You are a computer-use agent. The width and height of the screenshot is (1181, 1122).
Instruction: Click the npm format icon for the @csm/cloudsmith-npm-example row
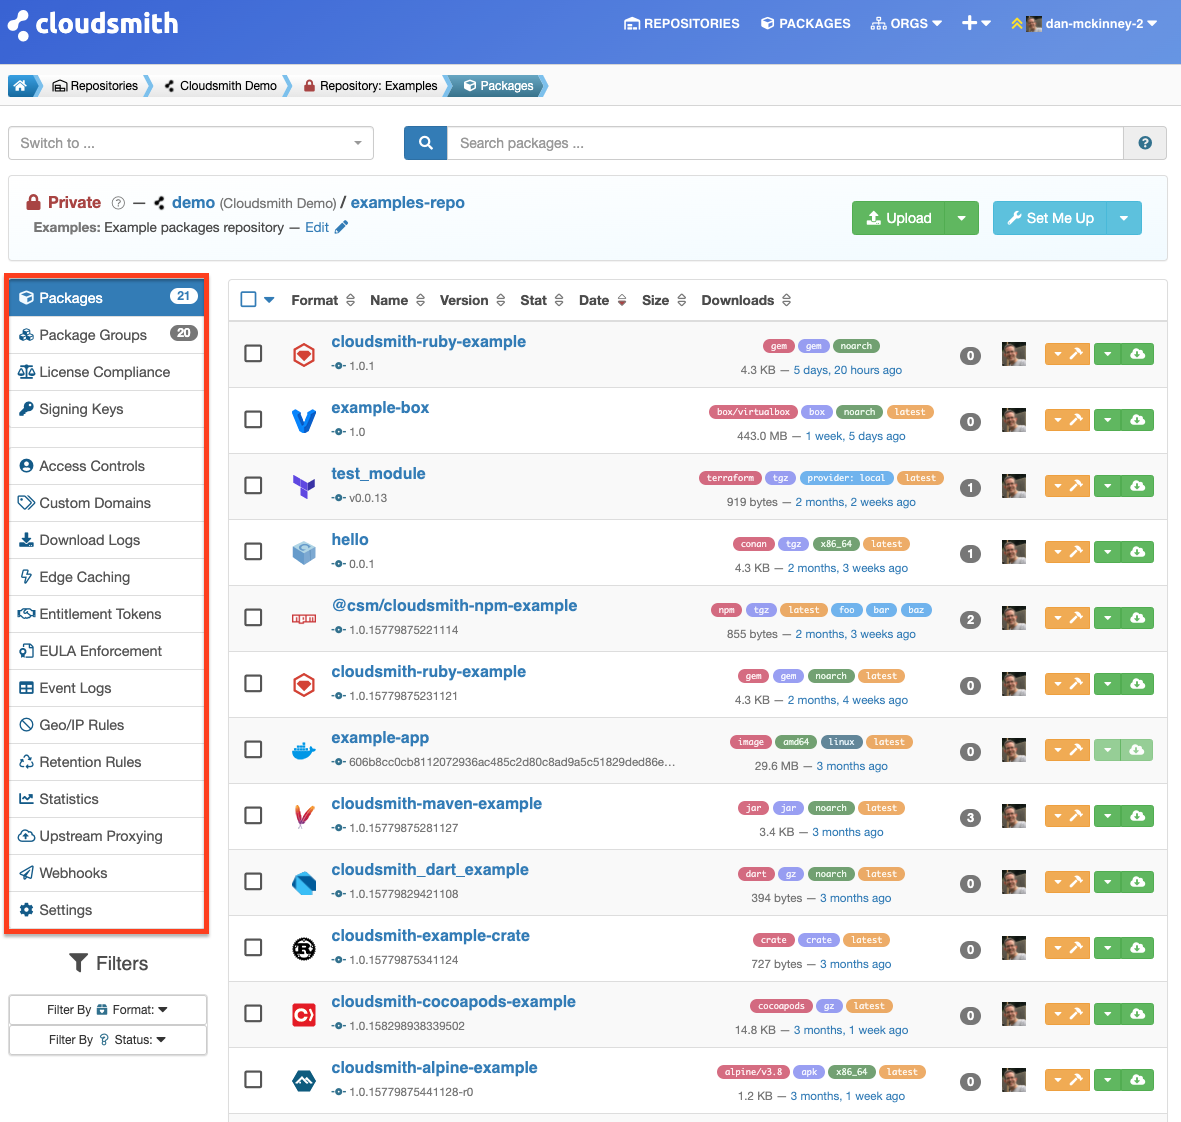click(x=304, y=618)
